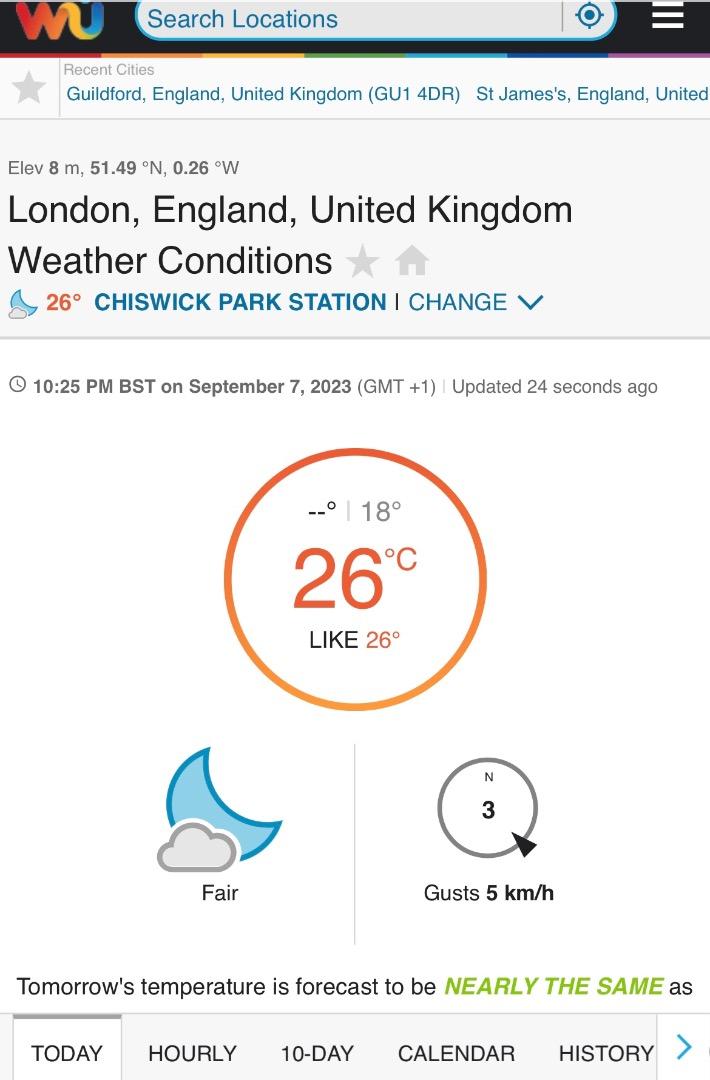Open the 10-DAY forecast tab
The height and width of the screenshot is (1080, 710).
pos(317,1053)
